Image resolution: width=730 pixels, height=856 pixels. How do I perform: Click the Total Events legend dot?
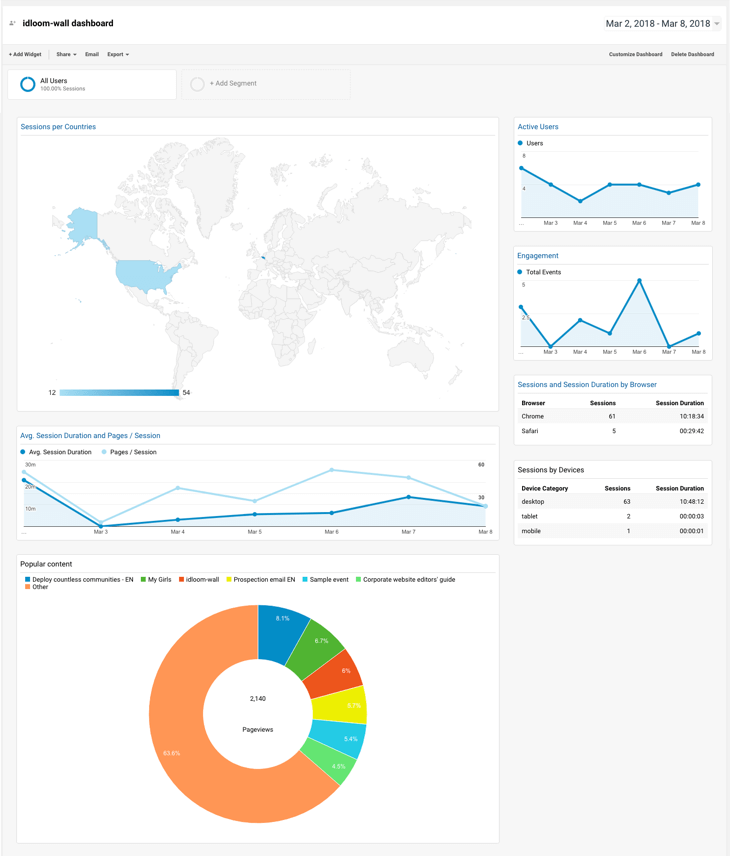[520, 272]
